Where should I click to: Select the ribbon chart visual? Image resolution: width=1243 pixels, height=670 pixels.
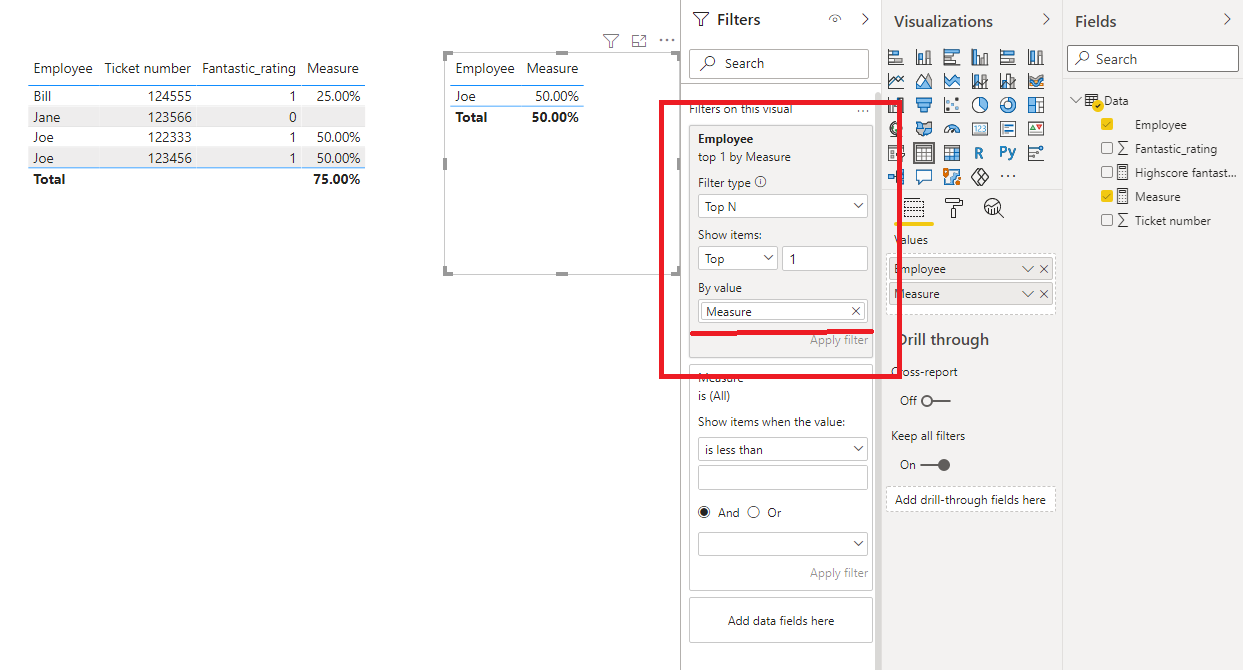(1036, 81)
